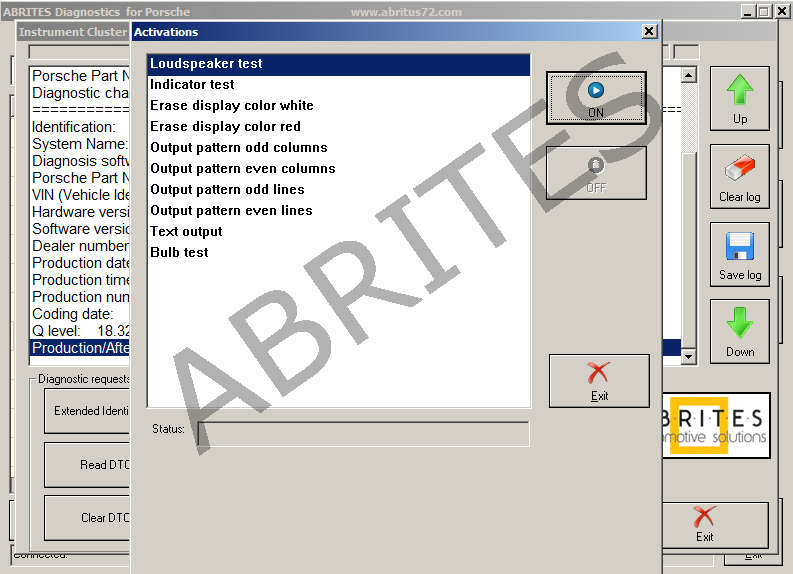Minimize the ABRITES Diagnostics main window
This screenshot has height=574, width=793.
click(748, 11)
